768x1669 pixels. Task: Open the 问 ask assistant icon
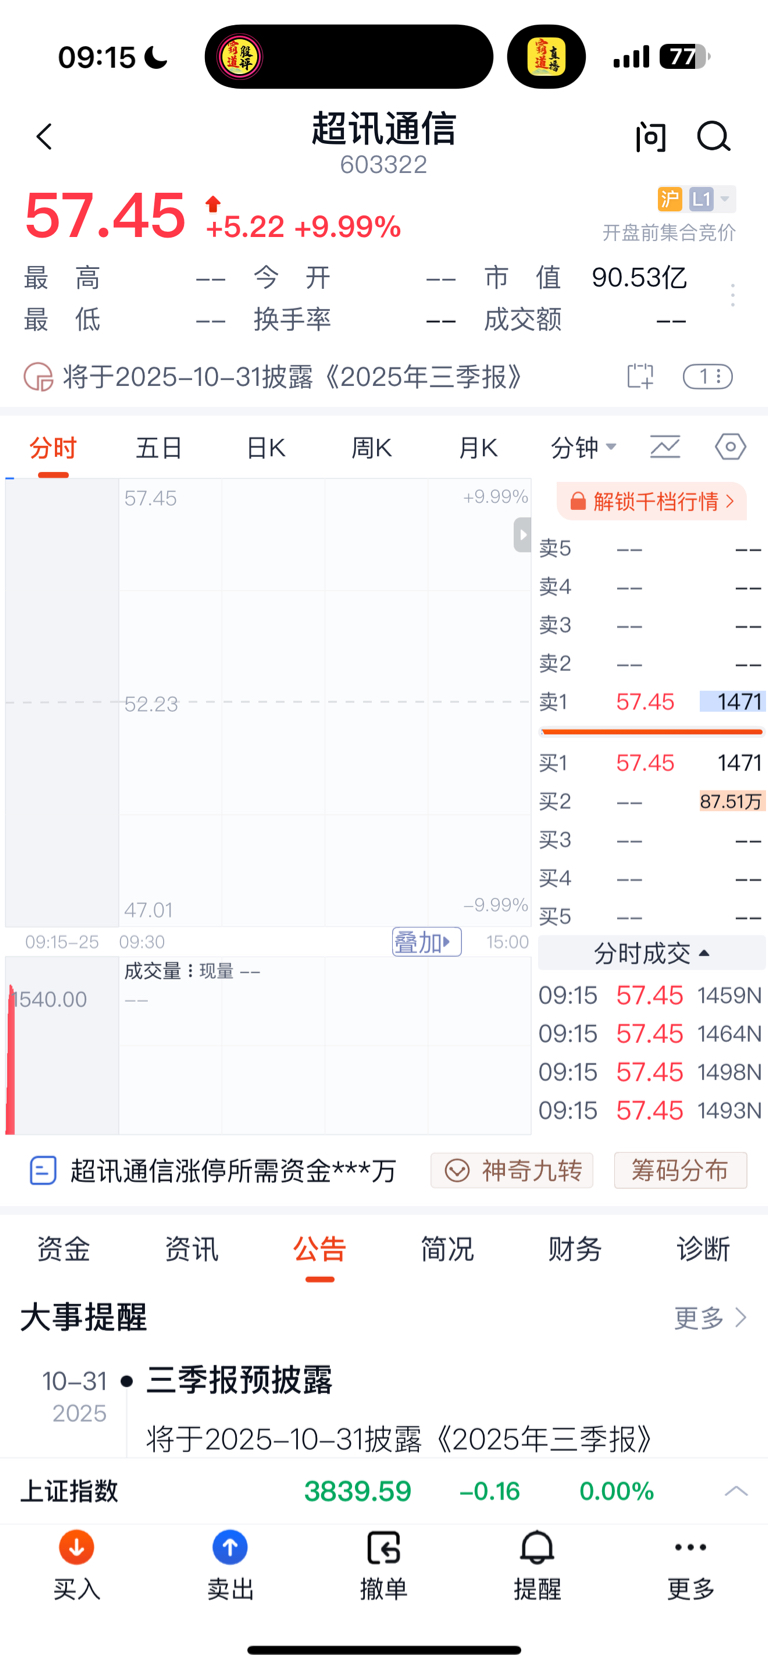point(651,137)
